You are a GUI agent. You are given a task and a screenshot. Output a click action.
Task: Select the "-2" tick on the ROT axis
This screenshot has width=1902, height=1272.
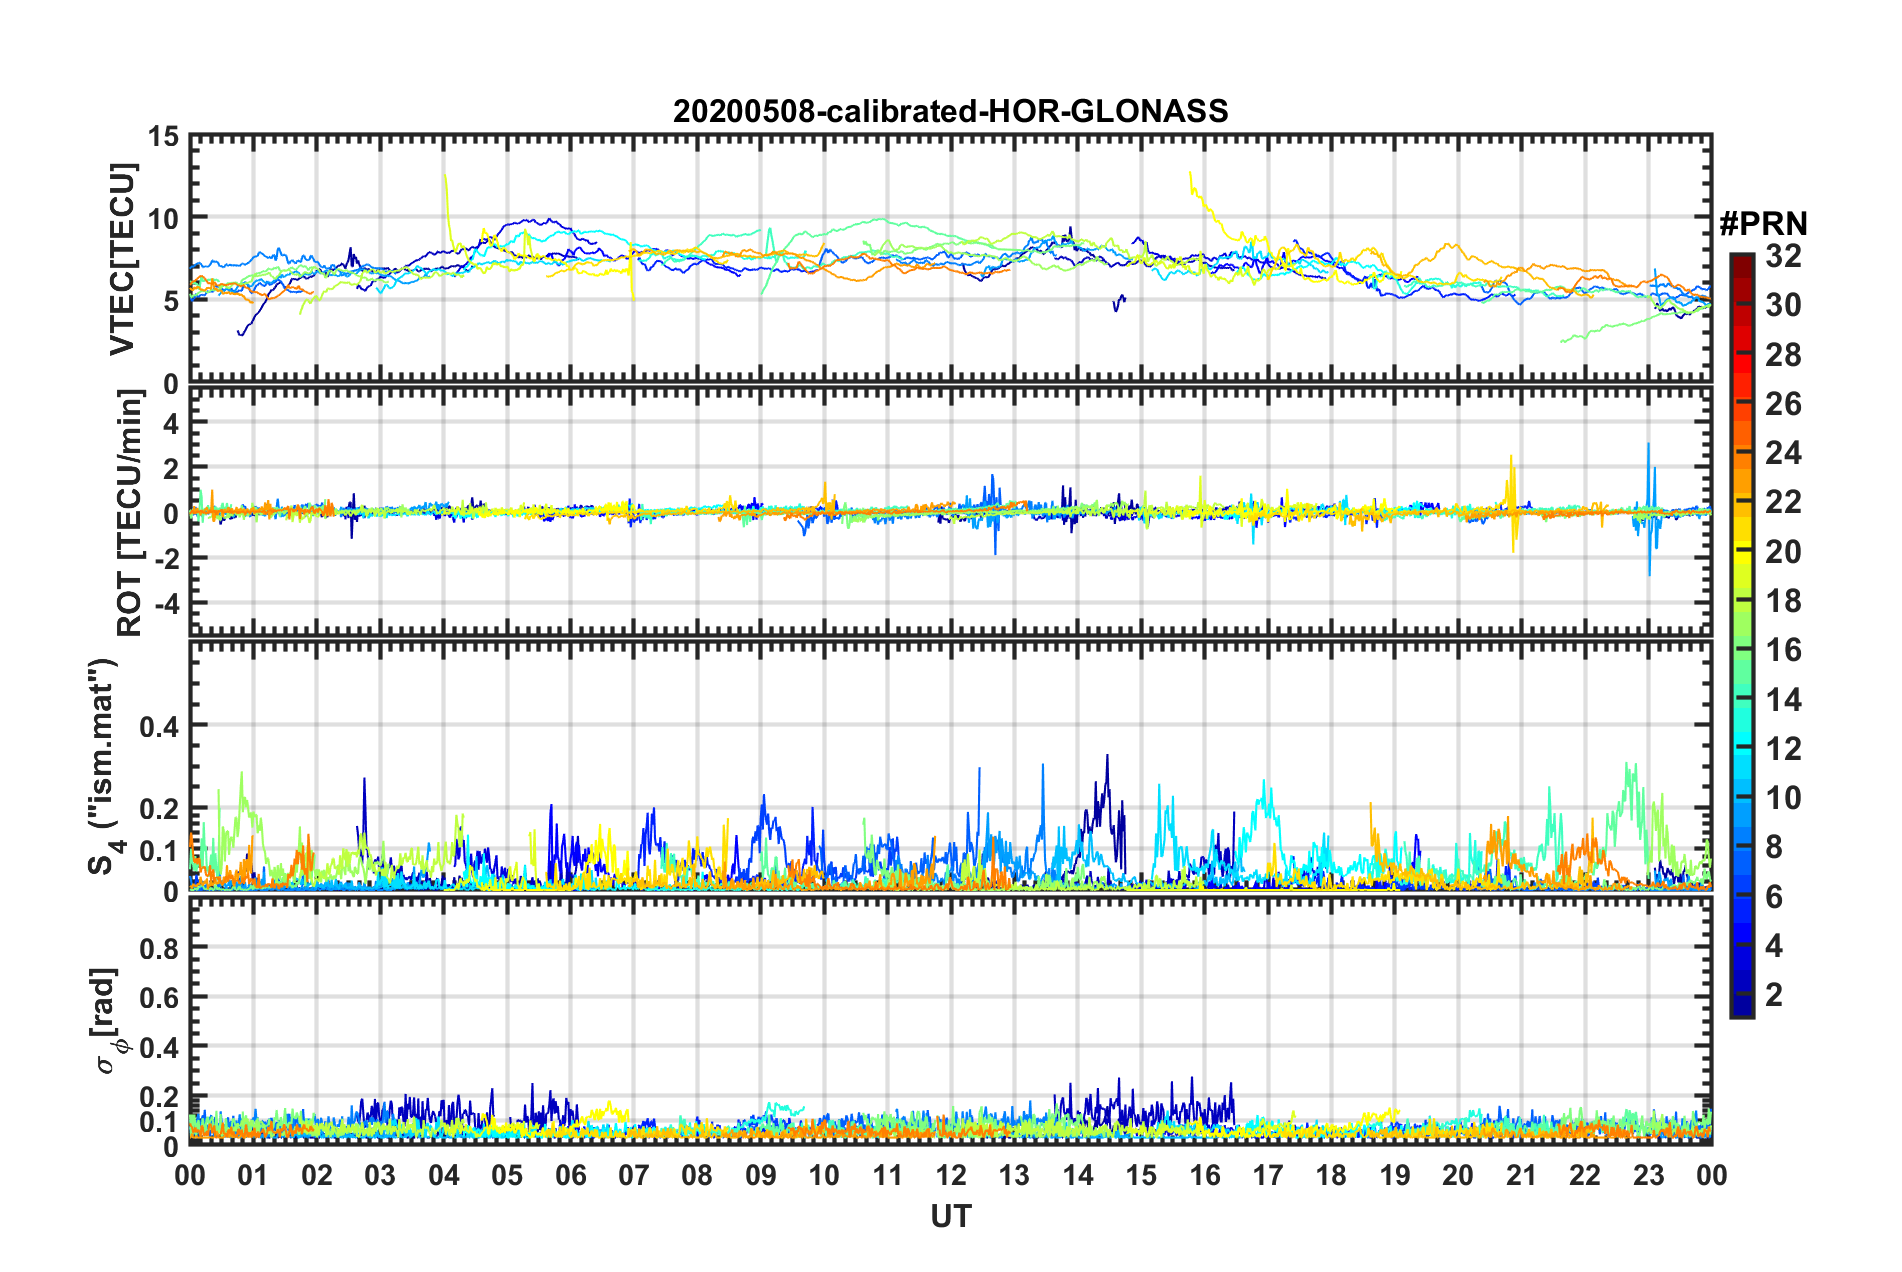tap(165, 558)
